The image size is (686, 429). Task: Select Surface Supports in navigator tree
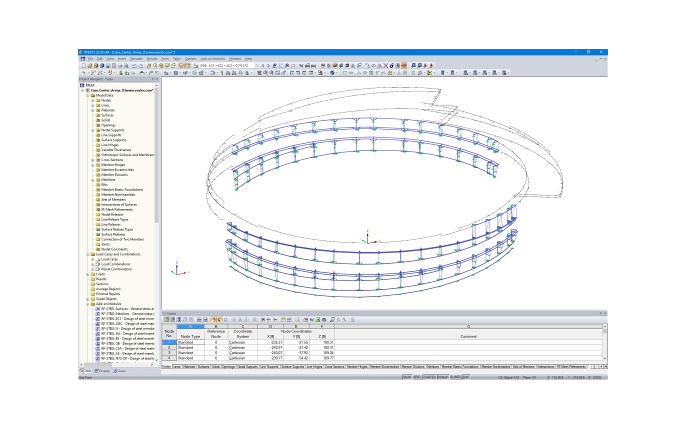point(113,140)
